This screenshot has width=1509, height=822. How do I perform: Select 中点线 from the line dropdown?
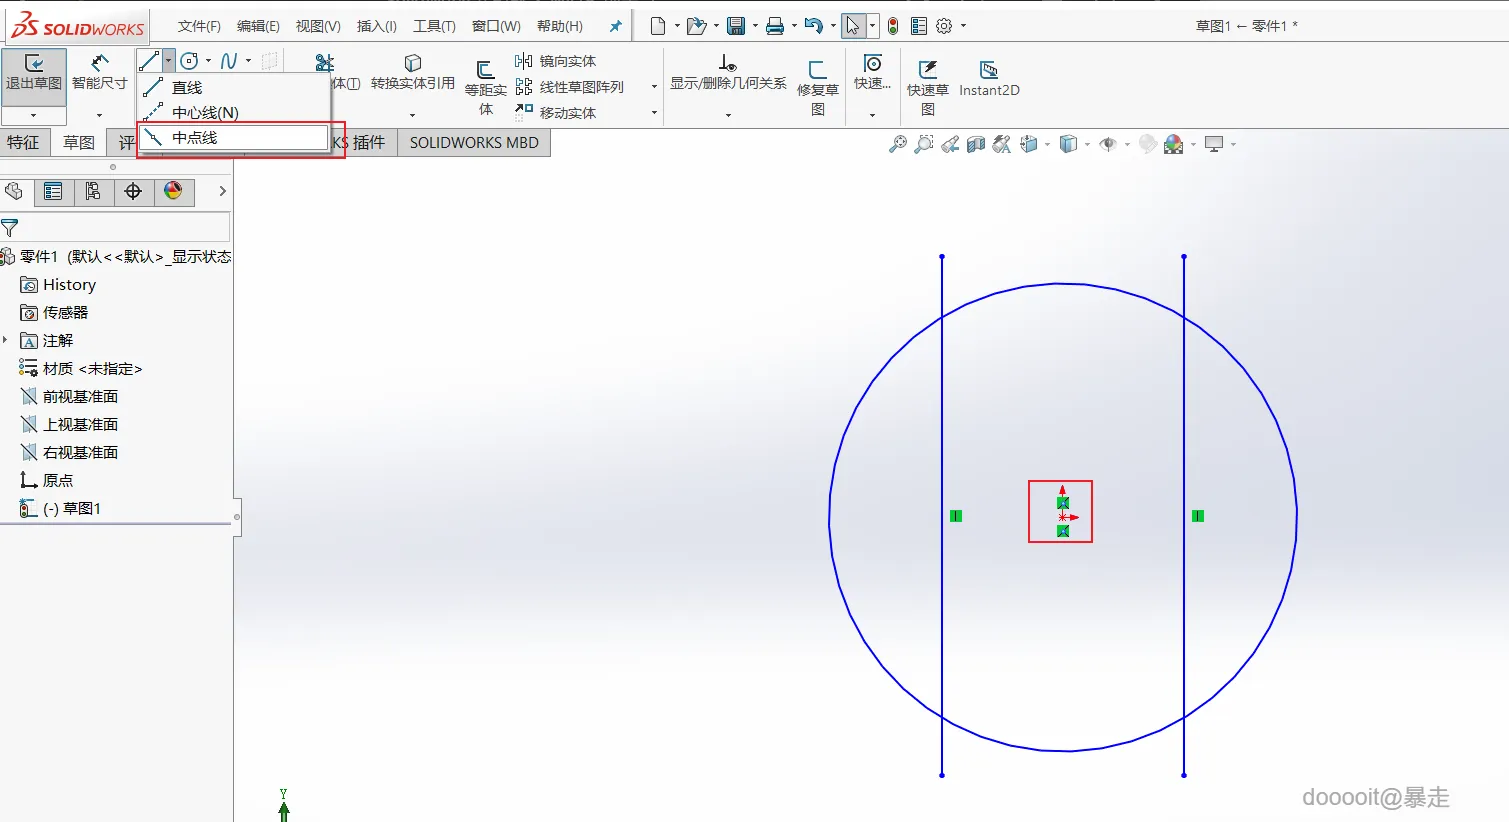pos(195,138)
